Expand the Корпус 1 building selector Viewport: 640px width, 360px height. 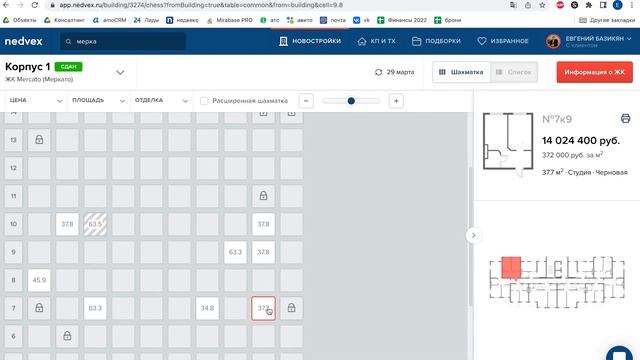pyautogui.click(x=120, y=73)
